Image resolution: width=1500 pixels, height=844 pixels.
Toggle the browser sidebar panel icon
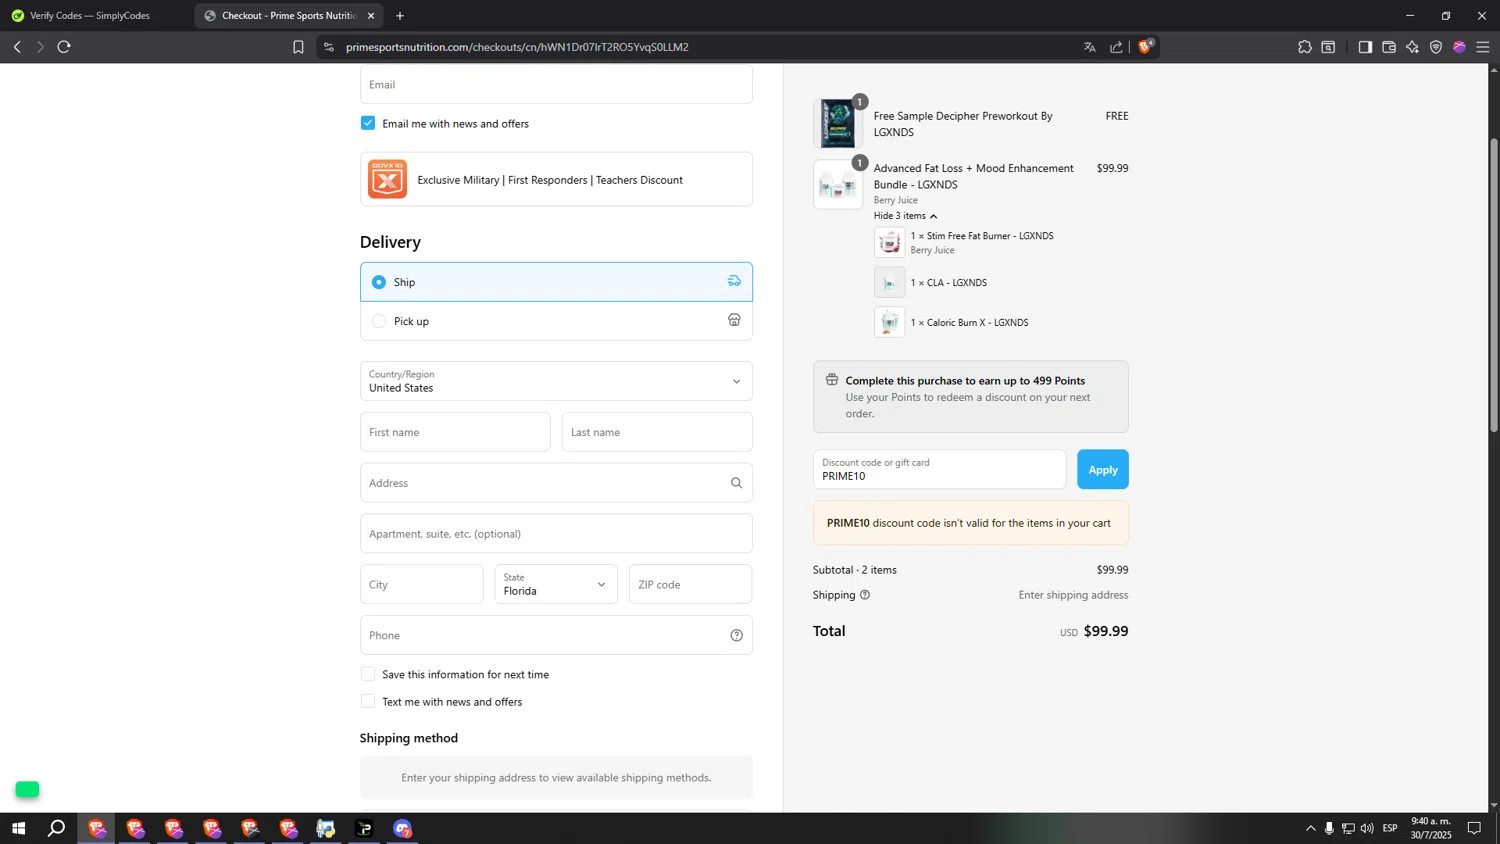1365,47
